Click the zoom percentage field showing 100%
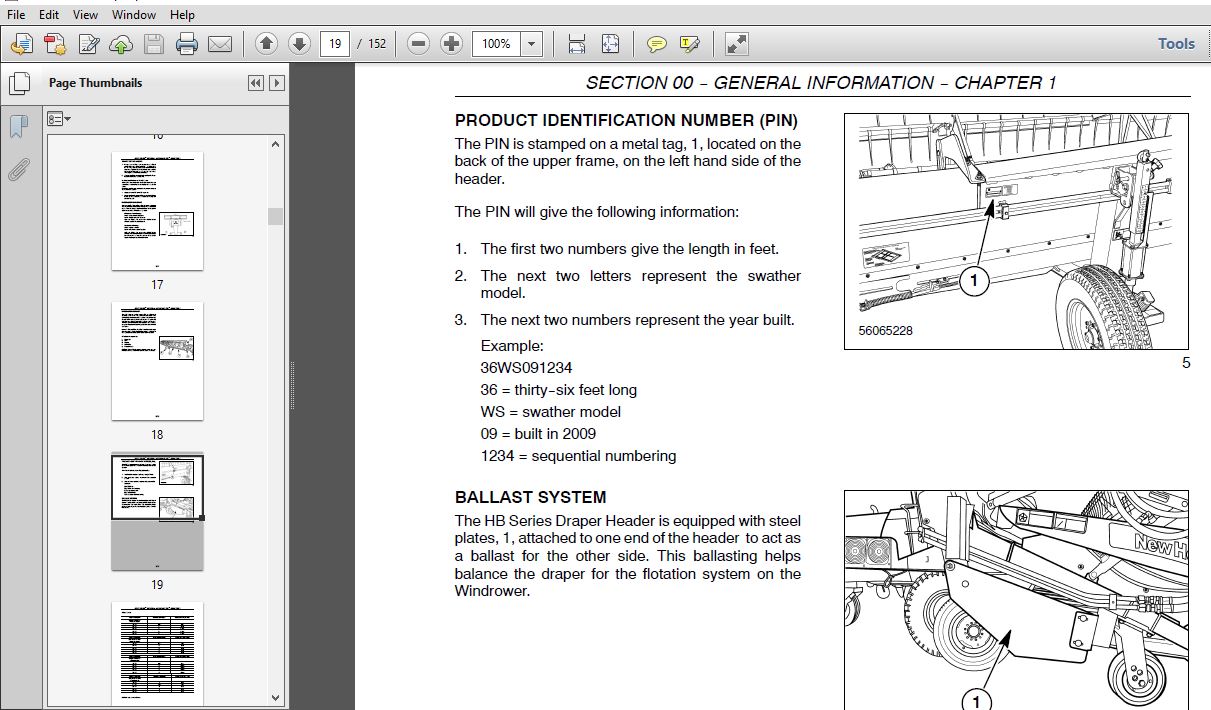 (497, 44)
